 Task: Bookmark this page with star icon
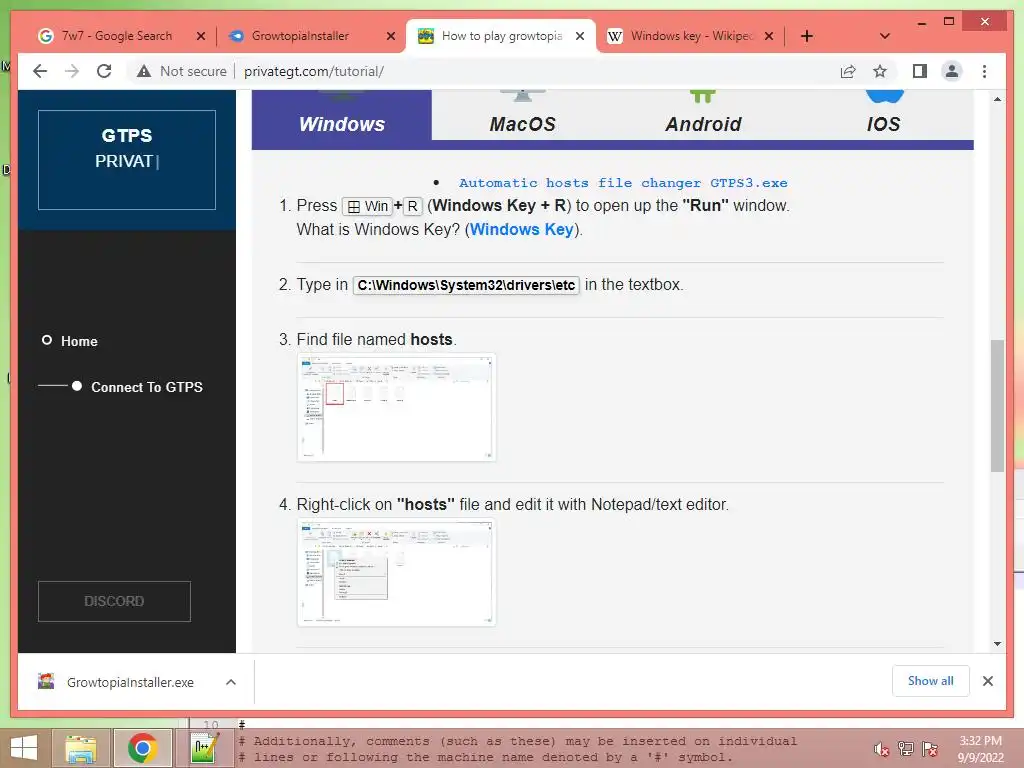tap(880, 71)
